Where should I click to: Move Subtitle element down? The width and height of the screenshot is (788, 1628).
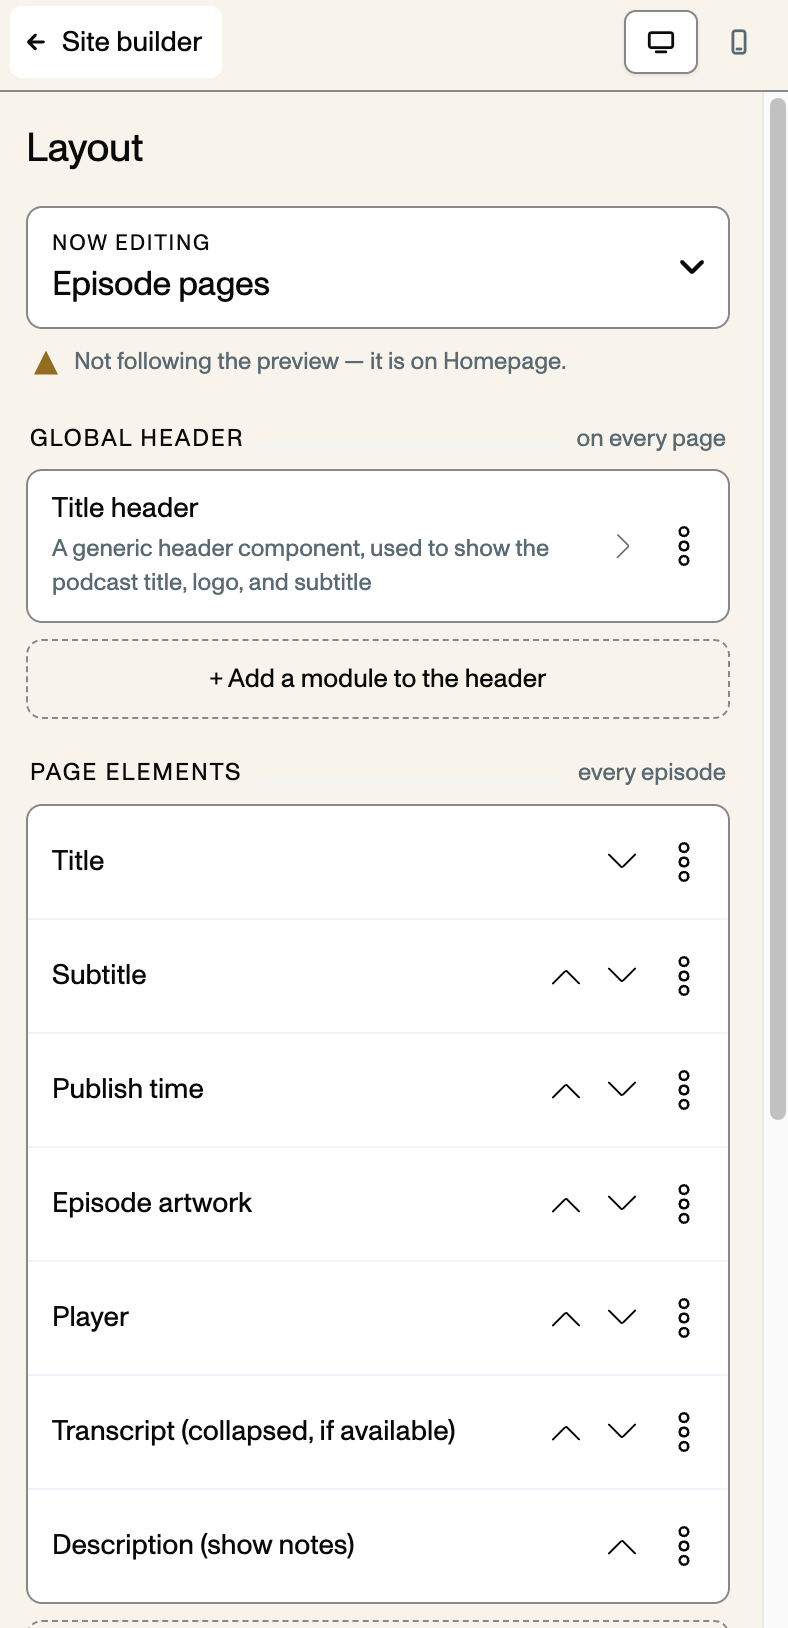622,975
